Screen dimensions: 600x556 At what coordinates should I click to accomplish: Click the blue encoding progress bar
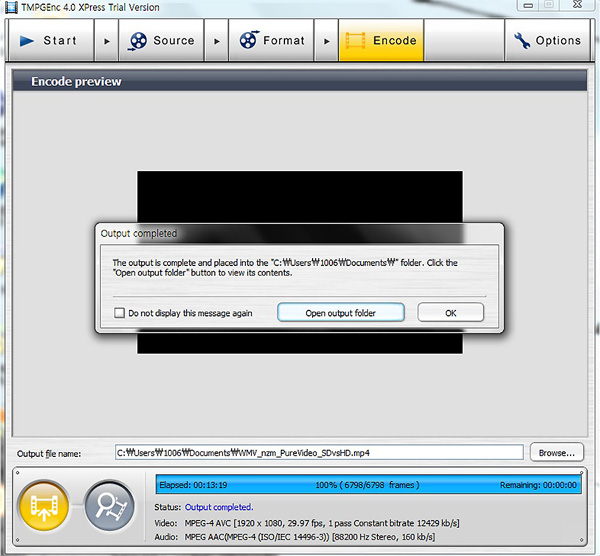coord(368,484)
